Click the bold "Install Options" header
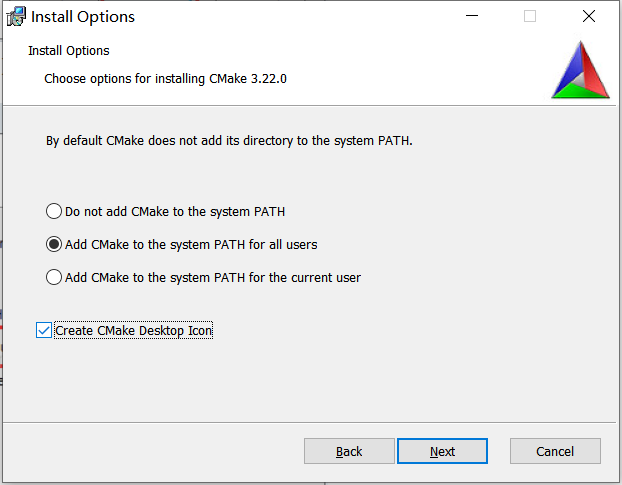Screen dimensions: 622x485 click(x=69, y=51)
